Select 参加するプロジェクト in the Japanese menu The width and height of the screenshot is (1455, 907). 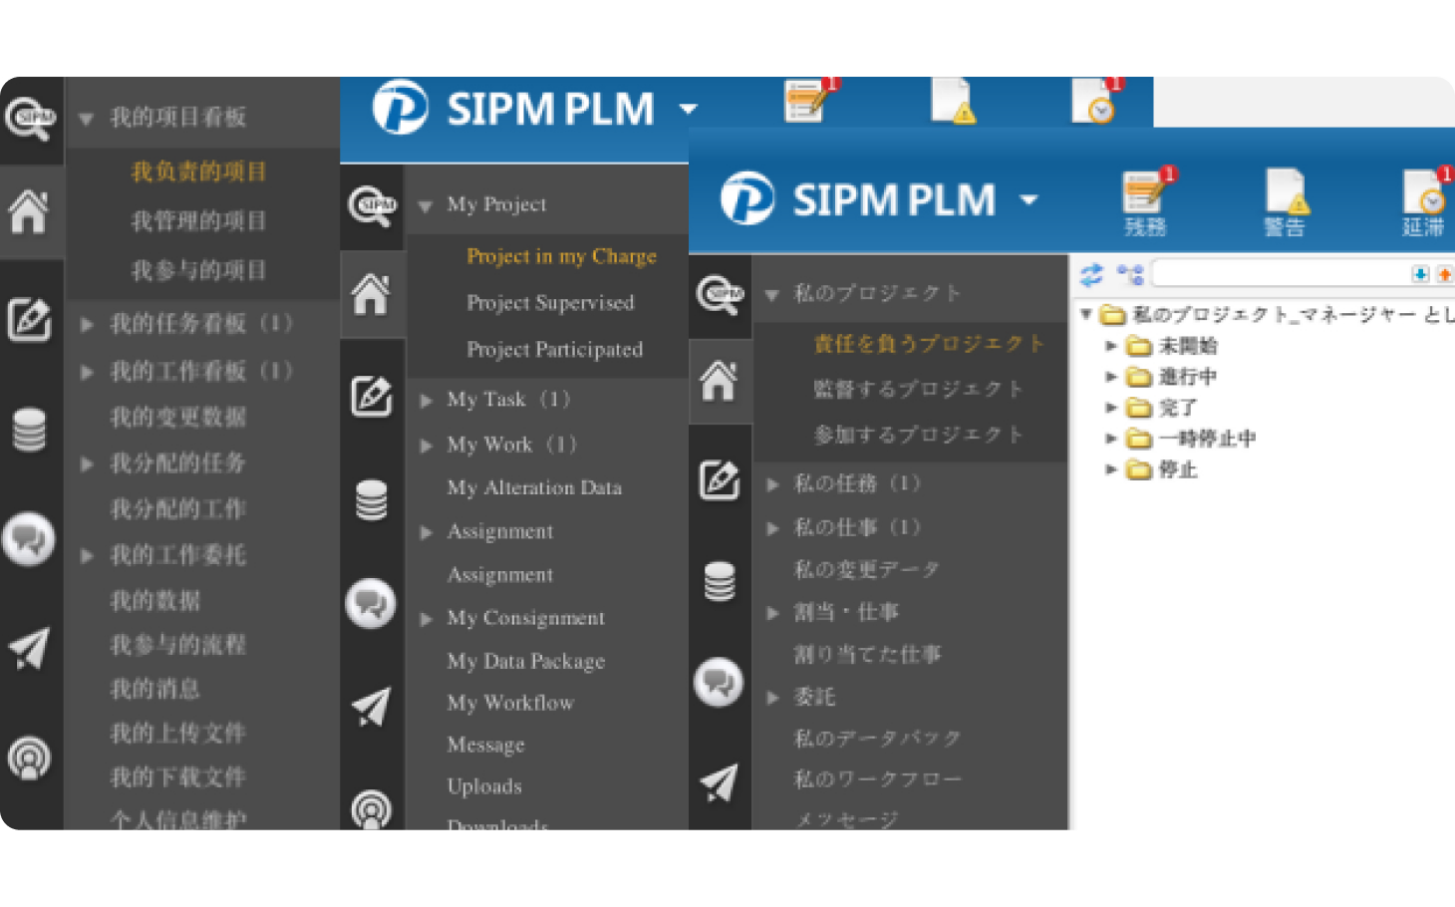pos(919,435)
